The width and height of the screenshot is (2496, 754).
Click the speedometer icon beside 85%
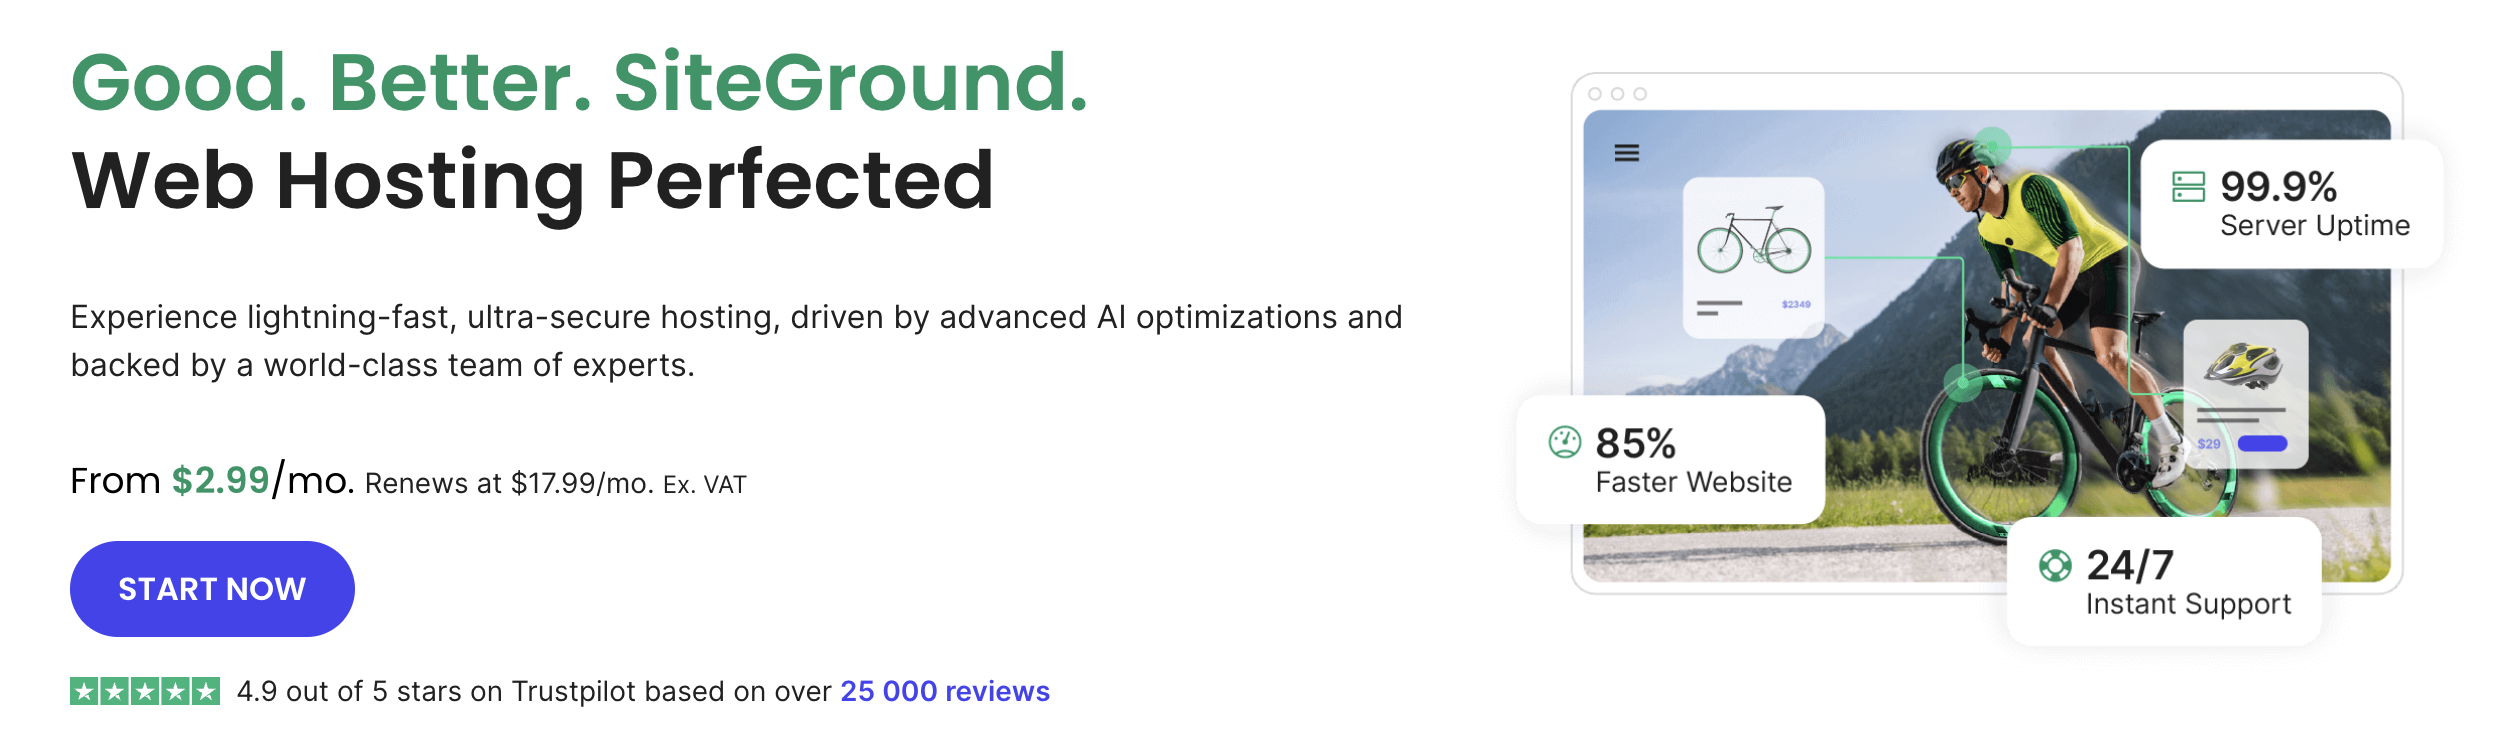tap(1564, 441)
